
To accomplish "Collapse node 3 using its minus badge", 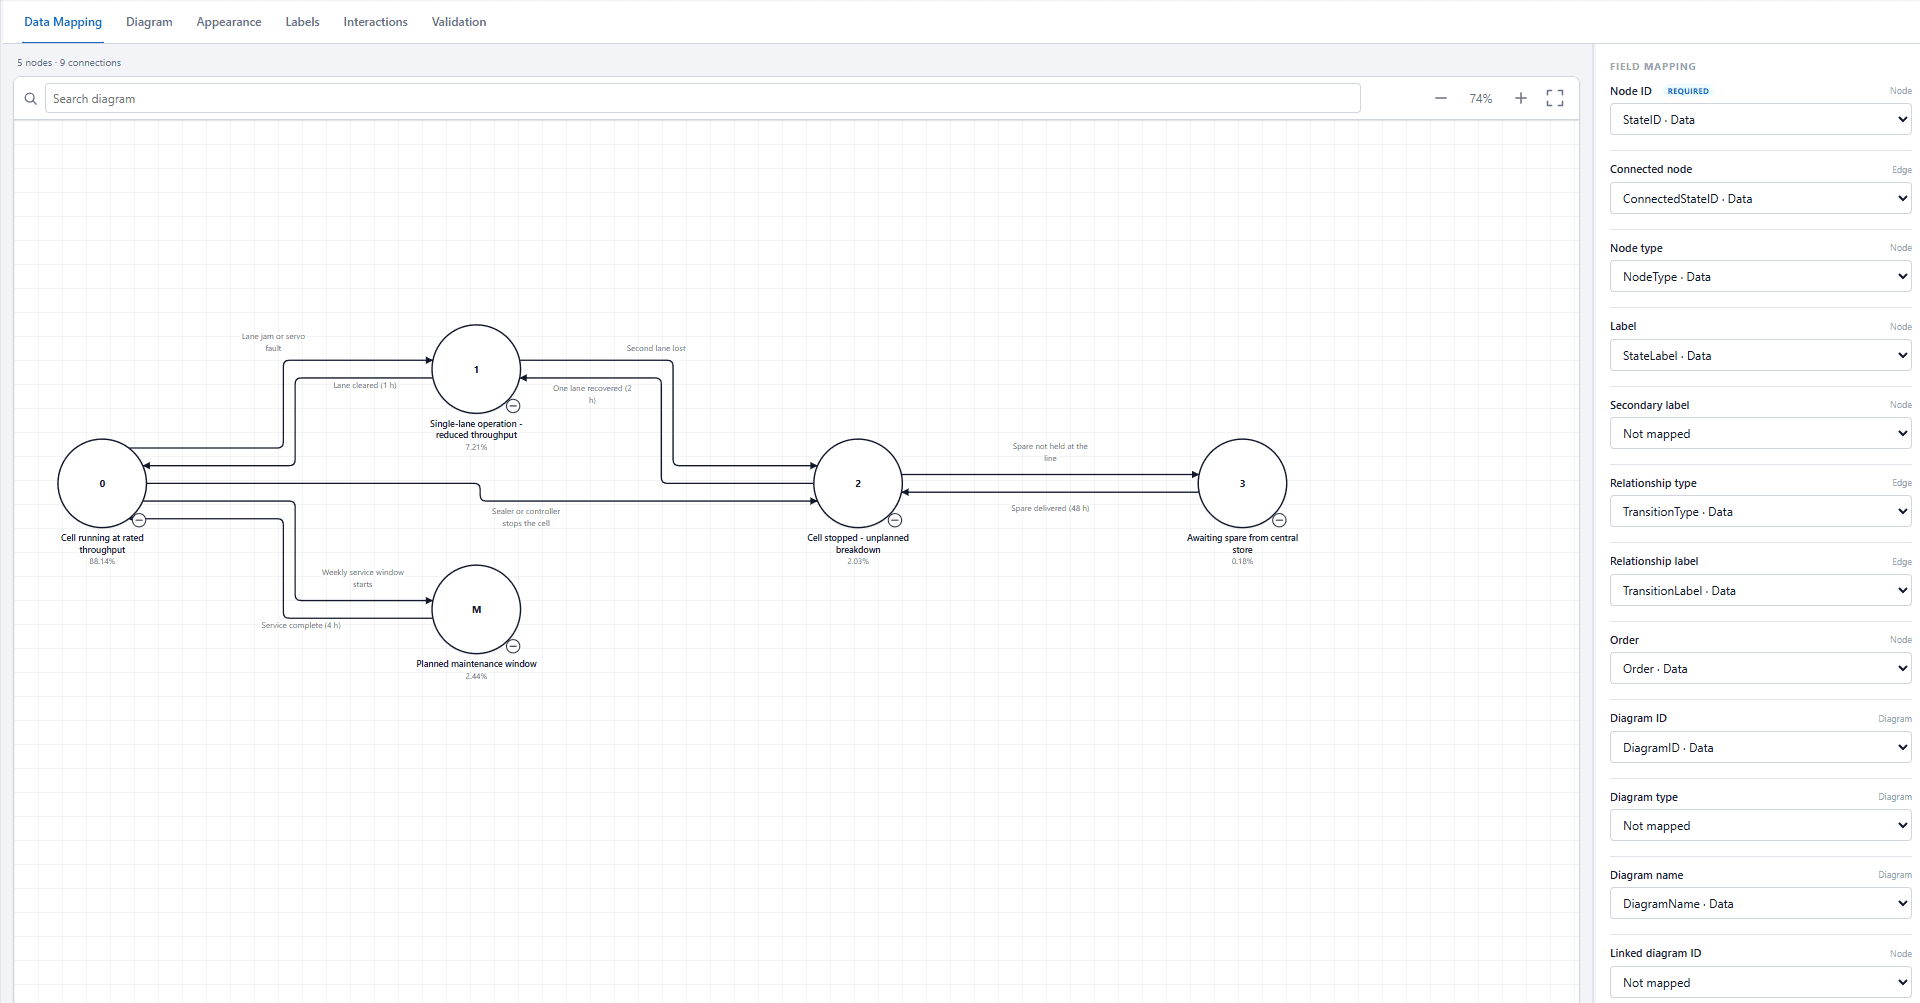I will [1279, 520].
